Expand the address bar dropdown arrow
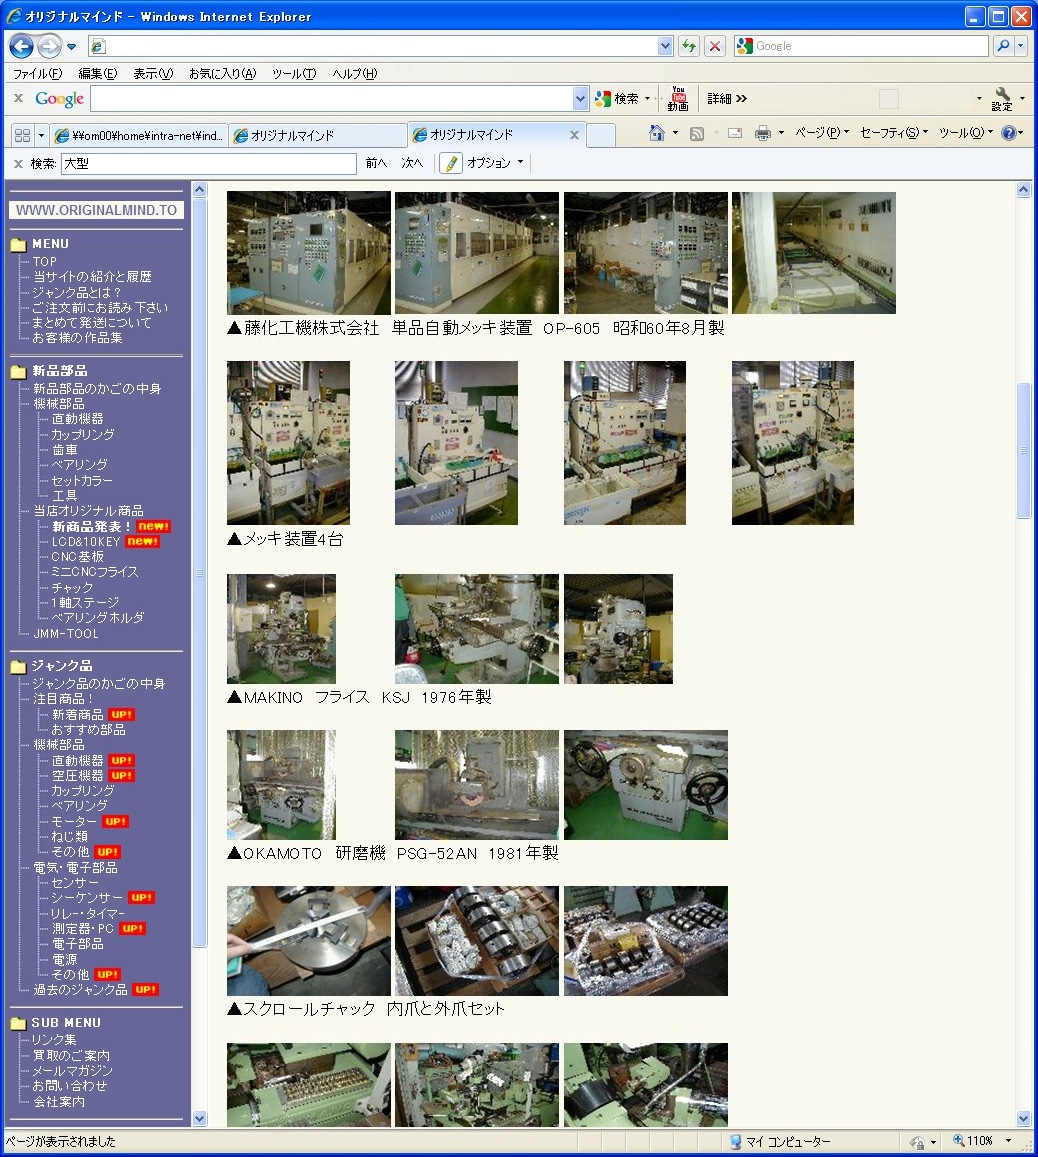Image resolution: width=1038 pixels, height=1157 pixels. click(666, 46)
